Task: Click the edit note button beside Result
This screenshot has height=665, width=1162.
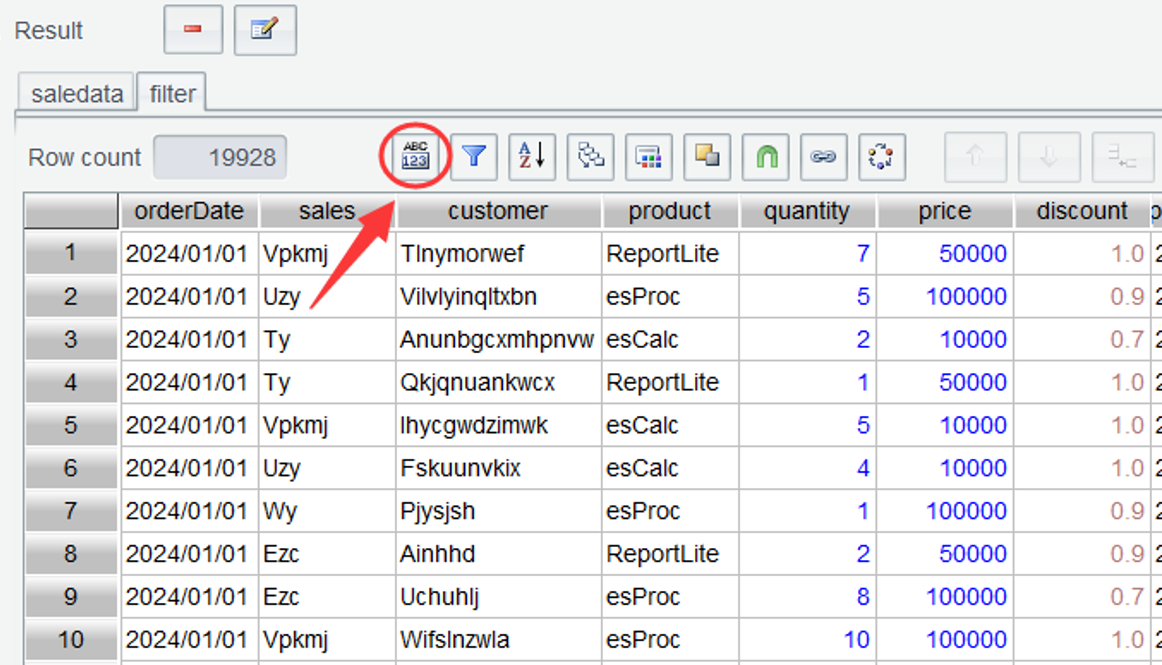Action: (265, 30)
